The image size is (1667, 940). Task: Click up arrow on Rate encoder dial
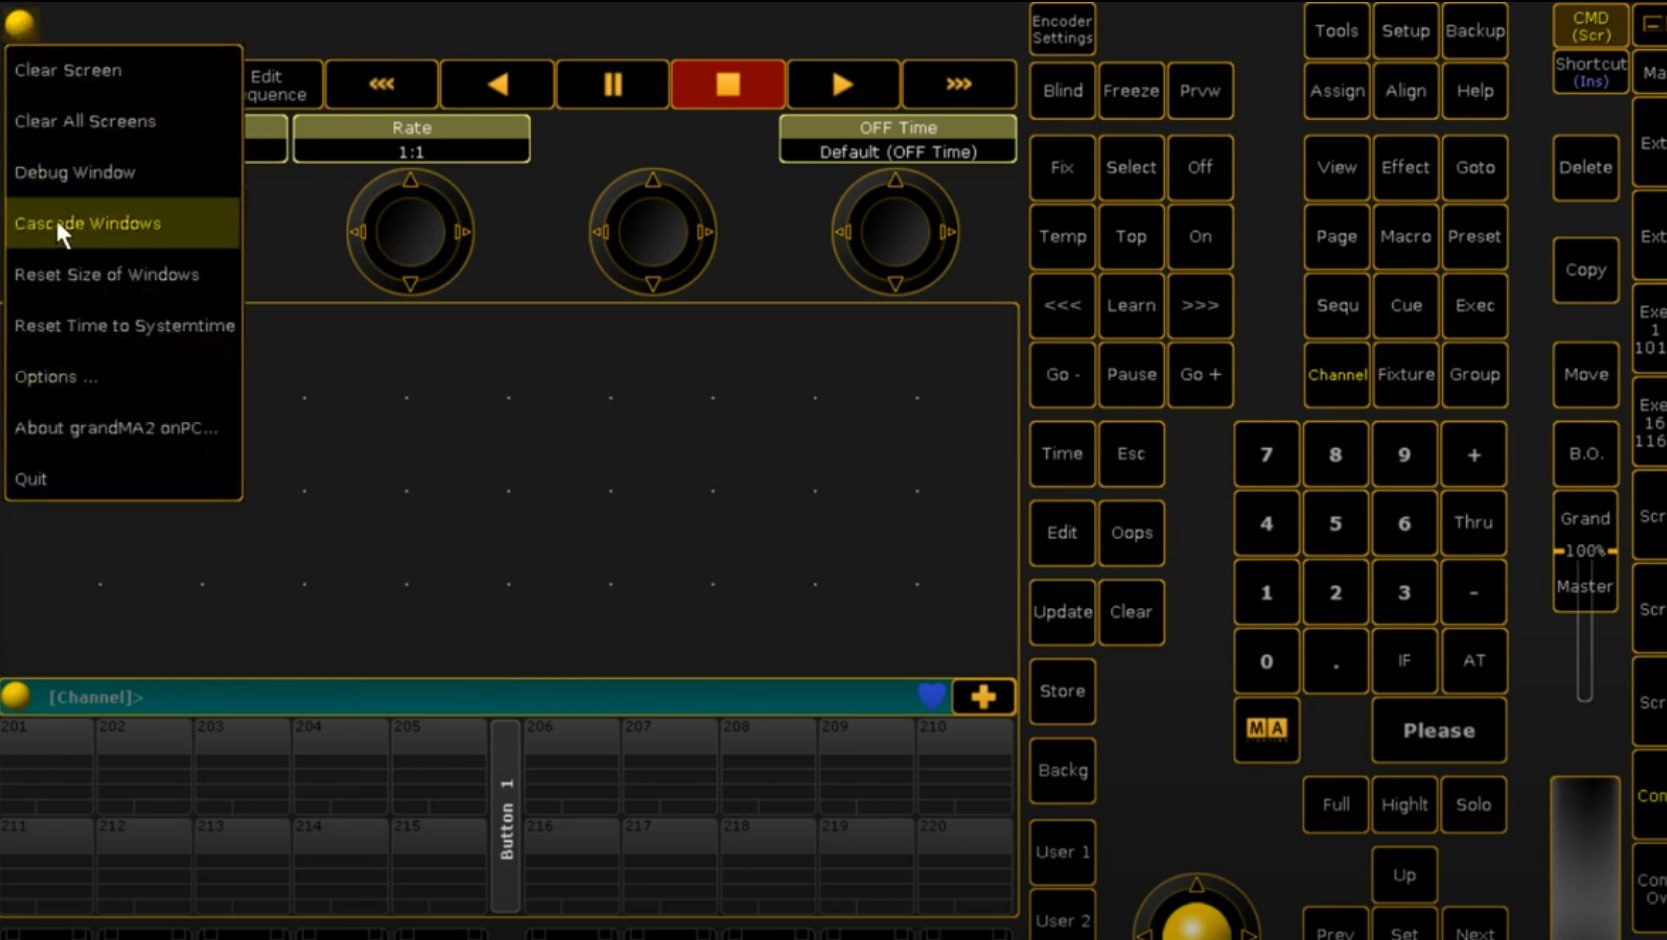click(410, 180)
